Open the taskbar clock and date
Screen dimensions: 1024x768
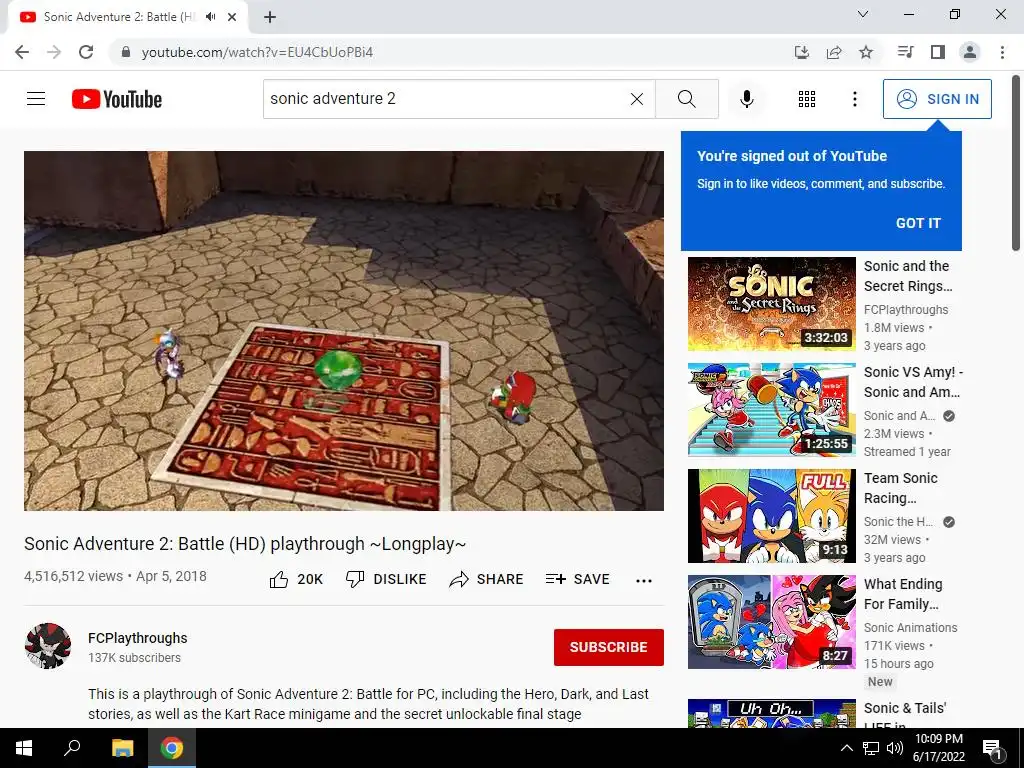click(938, 748)
